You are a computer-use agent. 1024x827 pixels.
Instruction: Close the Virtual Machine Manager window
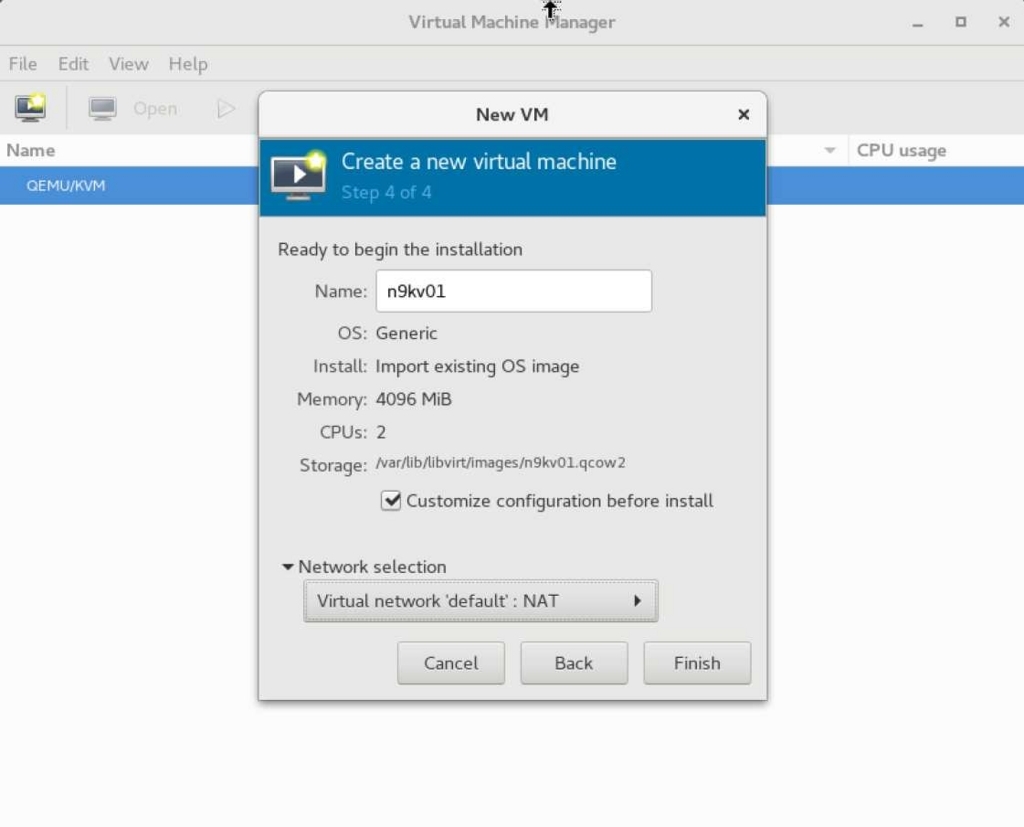[1004, 22]
